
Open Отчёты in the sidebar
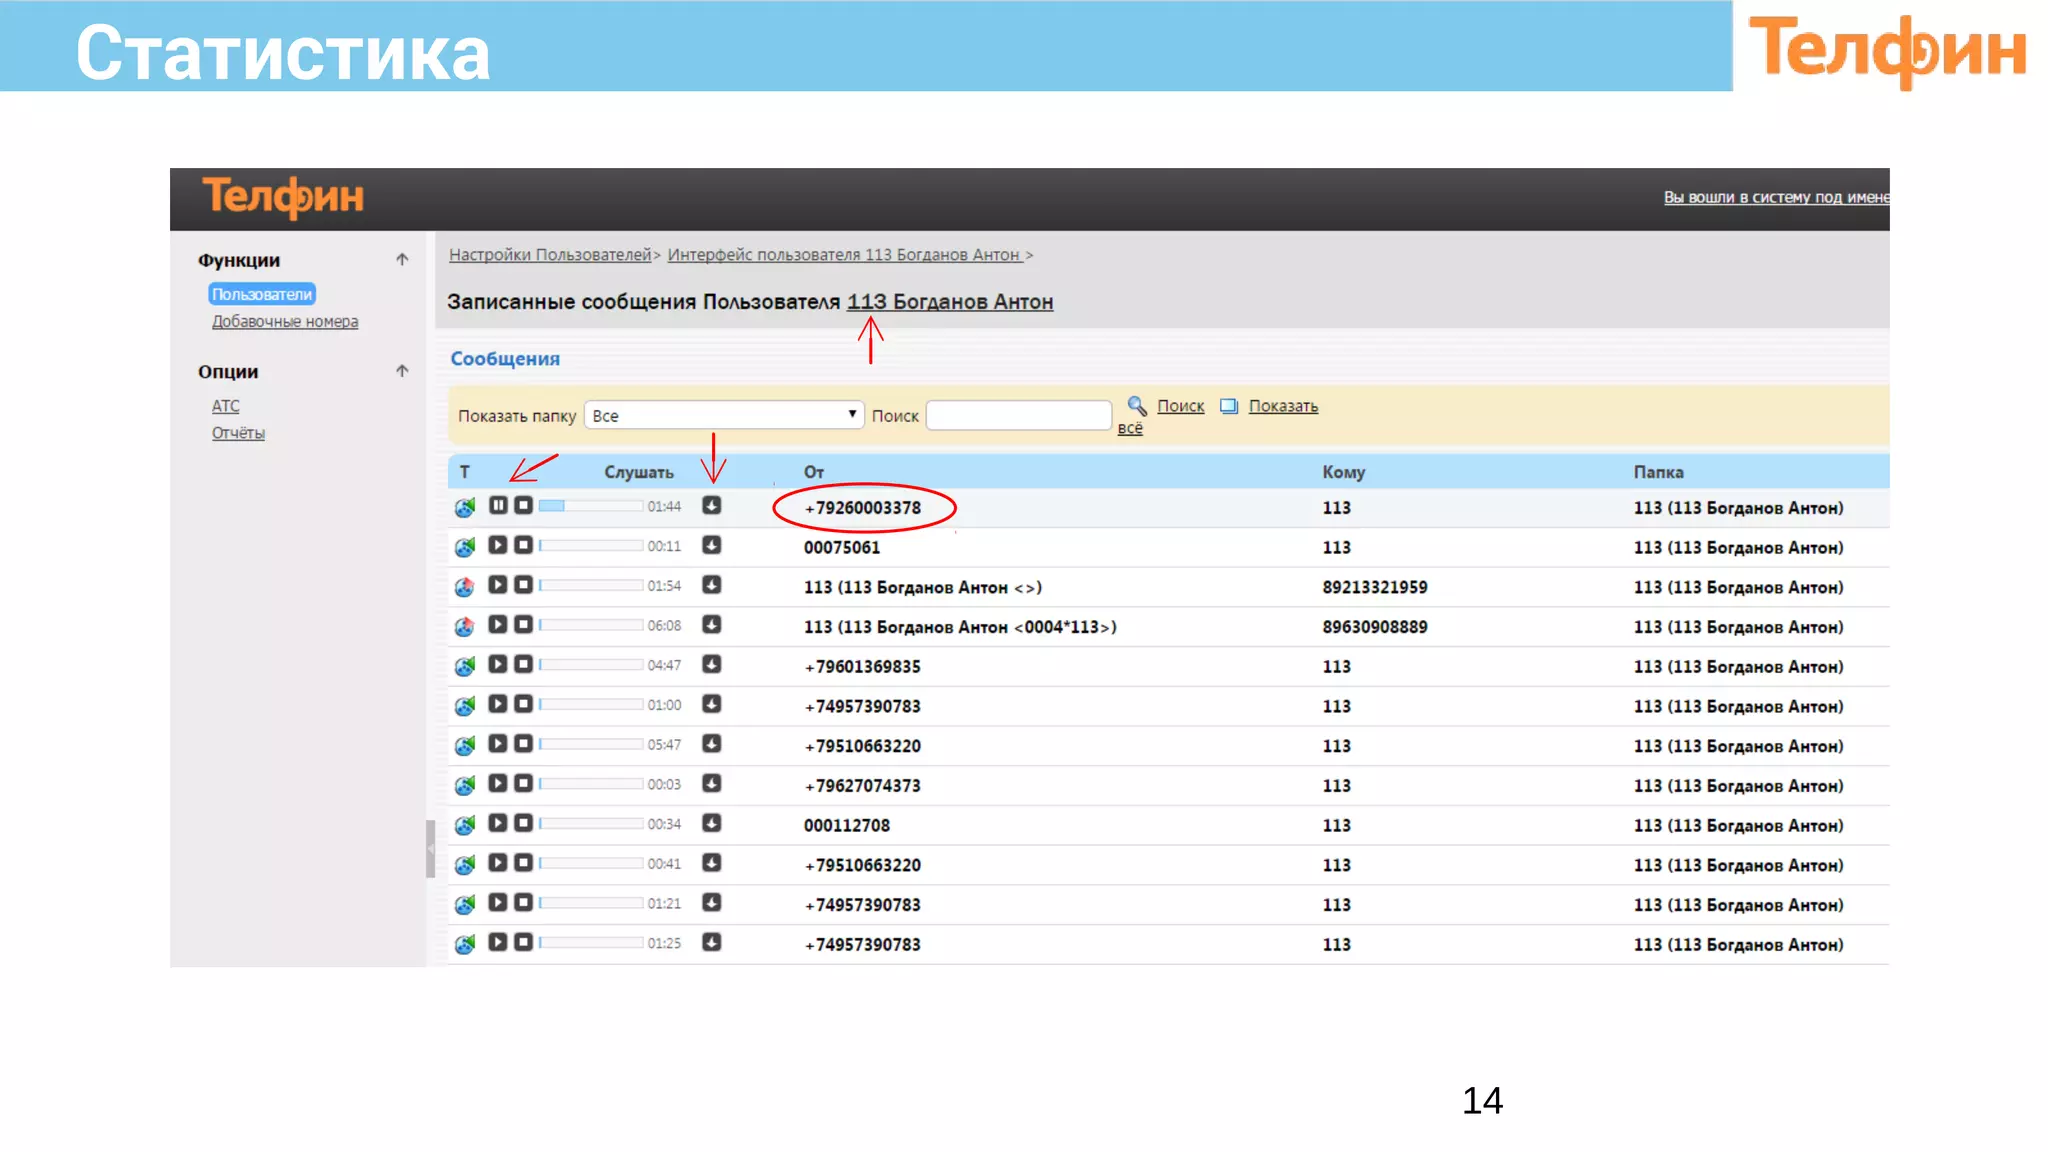coord(238,433)
